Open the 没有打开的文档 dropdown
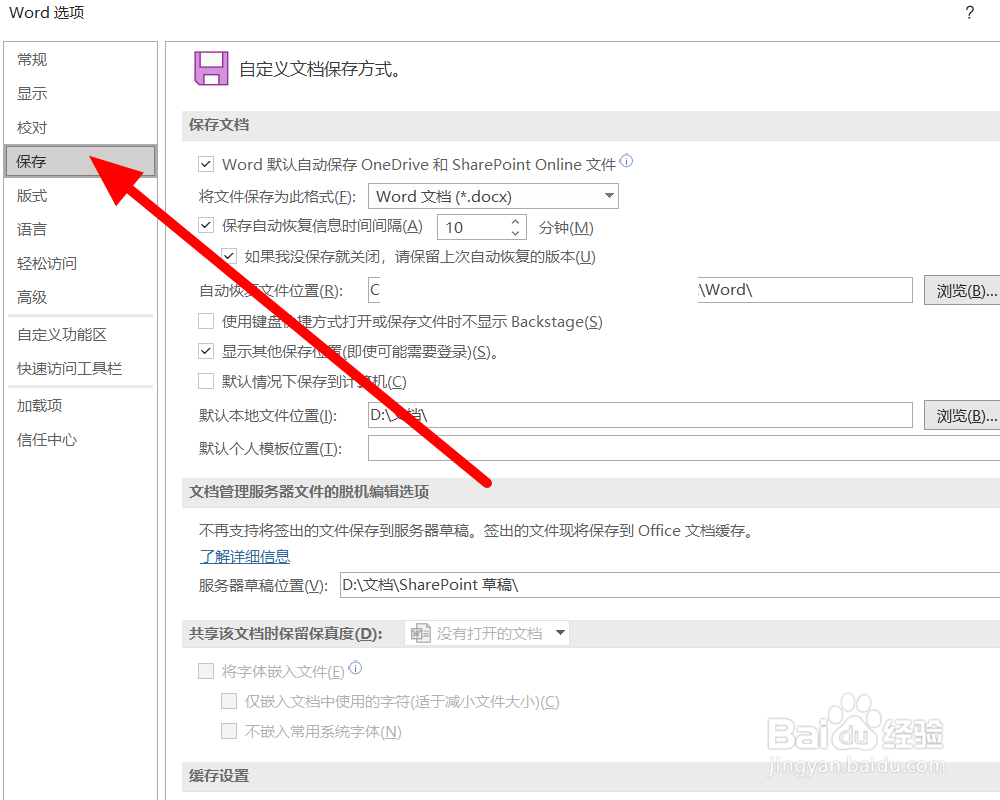This screenshot has height=800, width=1000. tap(487, 633)
